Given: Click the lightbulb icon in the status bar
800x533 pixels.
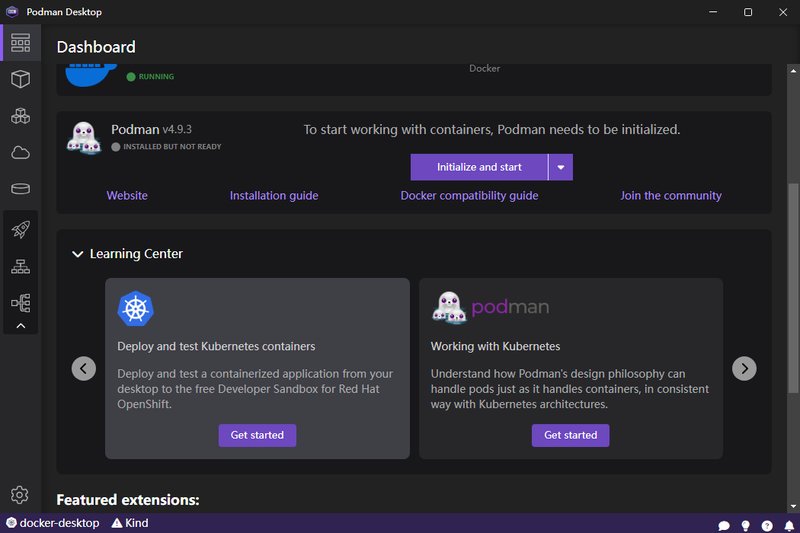Looking at the screenshot, I should coord(745,524).
